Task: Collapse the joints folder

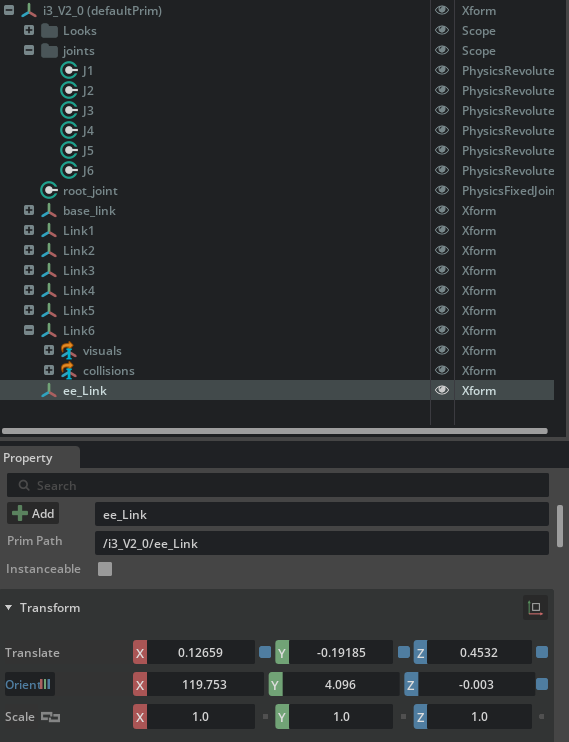Action: coord(29,50)
